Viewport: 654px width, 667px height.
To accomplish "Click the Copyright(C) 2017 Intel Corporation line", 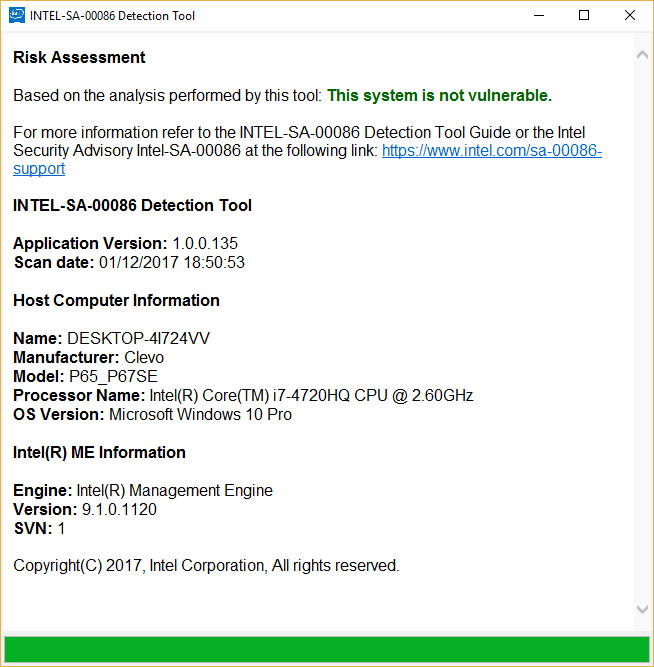I will pos(206,566).
